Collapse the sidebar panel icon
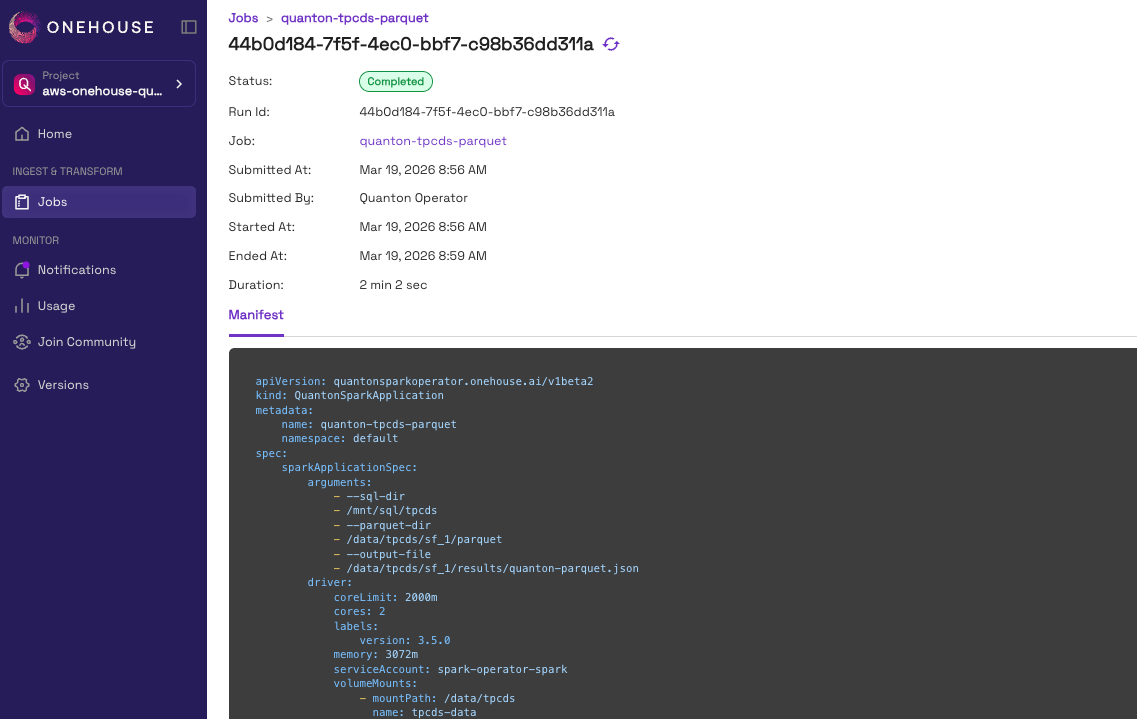 tap(189, 27)
